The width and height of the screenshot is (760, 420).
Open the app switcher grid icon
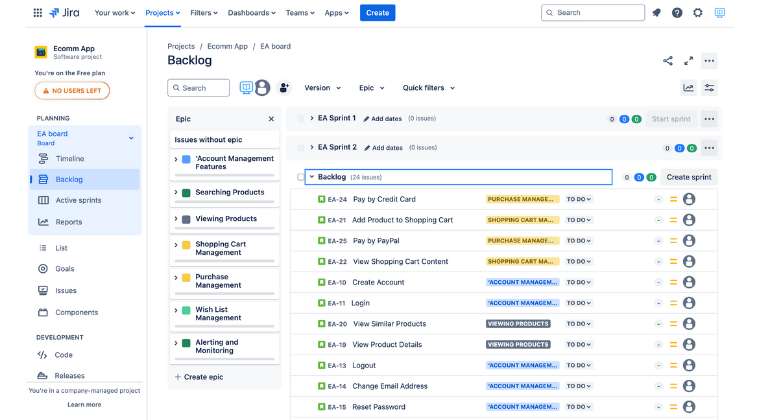(x=37, y=13)
